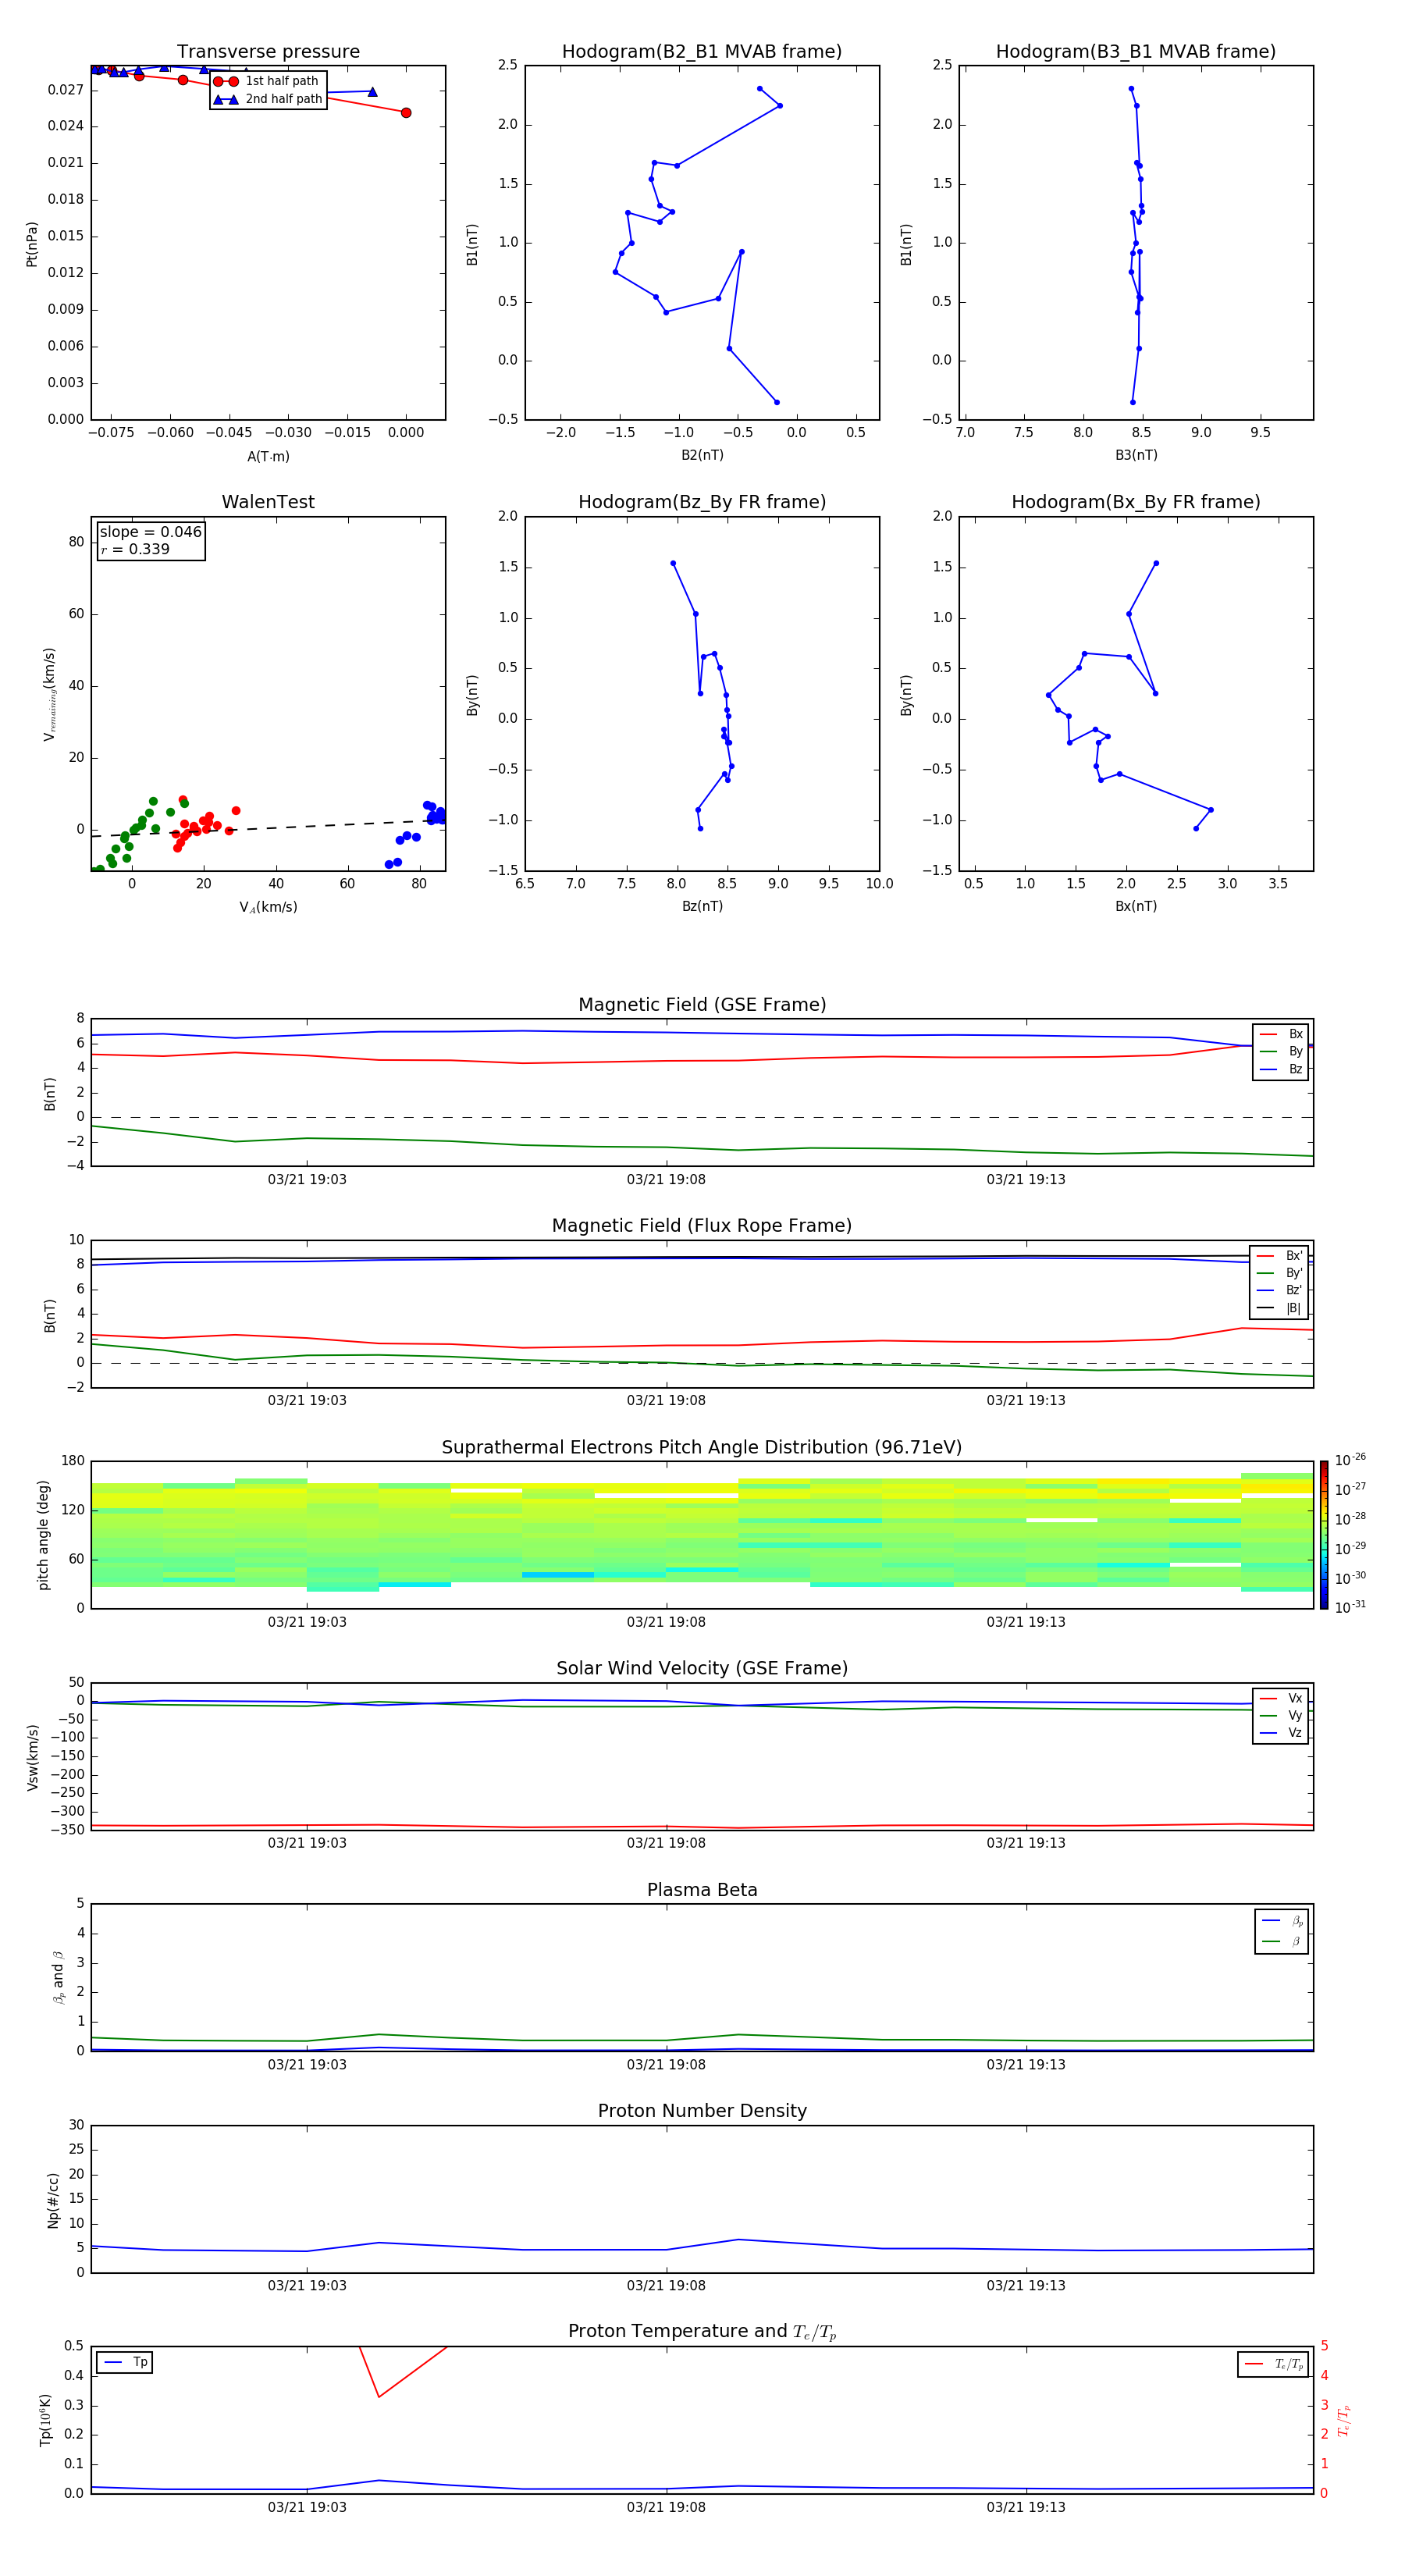Click the 'r = 0.339' annotation text
Image resolution: width=1405 pixels, height=2576 pixels.
[x=135, y=550]
